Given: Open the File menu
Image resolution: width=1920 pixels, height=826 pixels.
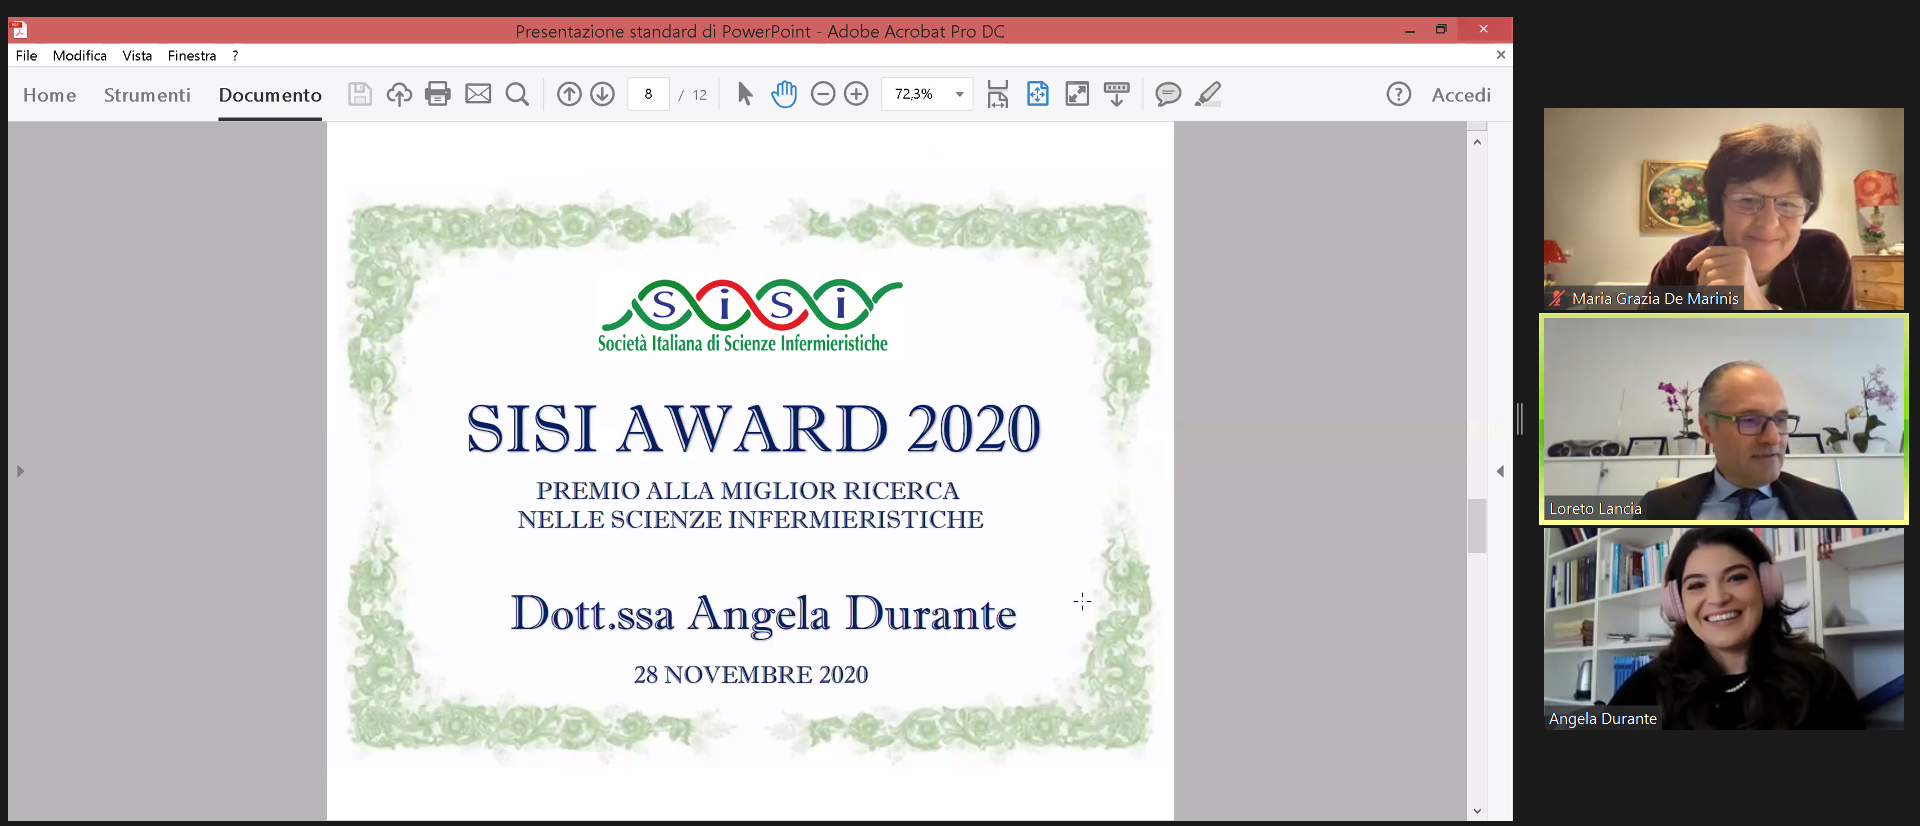Looking at the screenshot, I should click(x=27, y=56).
